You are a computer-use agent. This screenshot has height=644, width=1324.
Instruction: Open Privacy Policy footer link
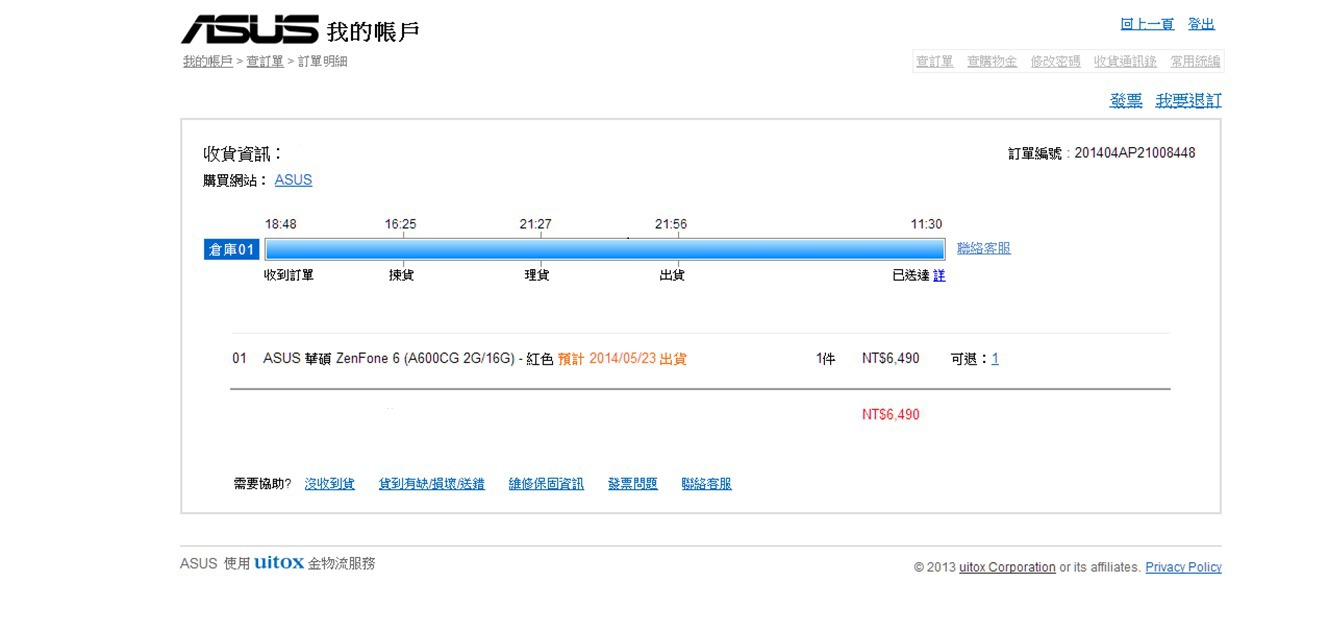point(1183,567)
